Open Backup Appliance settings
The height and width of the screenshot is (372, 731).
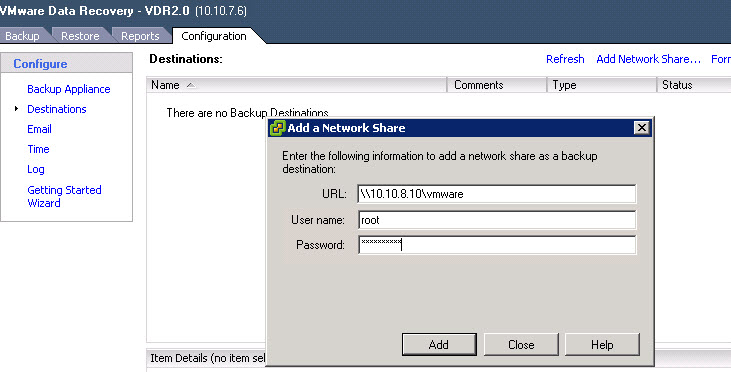(x=69, y=89)
